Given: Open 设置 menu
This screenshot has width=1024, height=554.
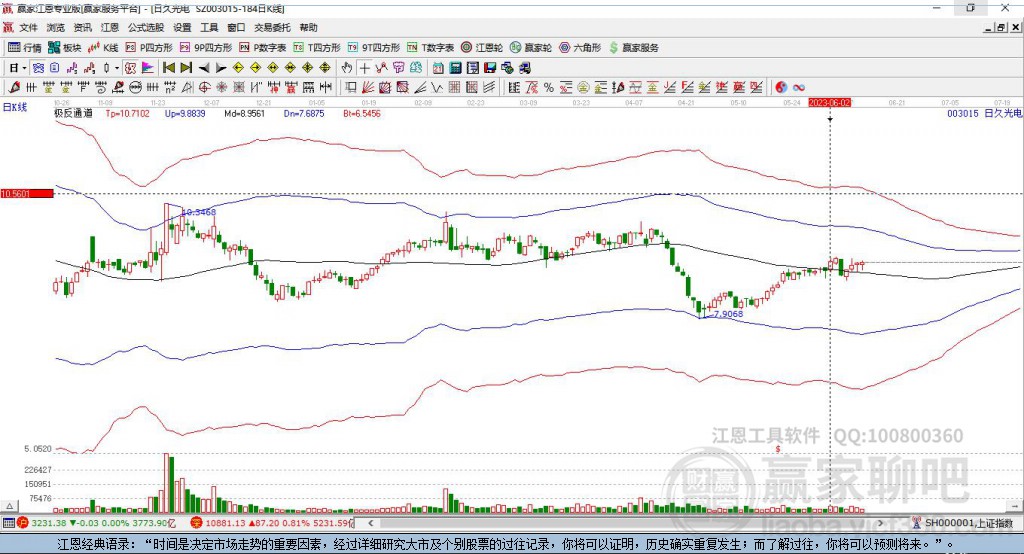Looking at the screenshot, I should (182, 27).
